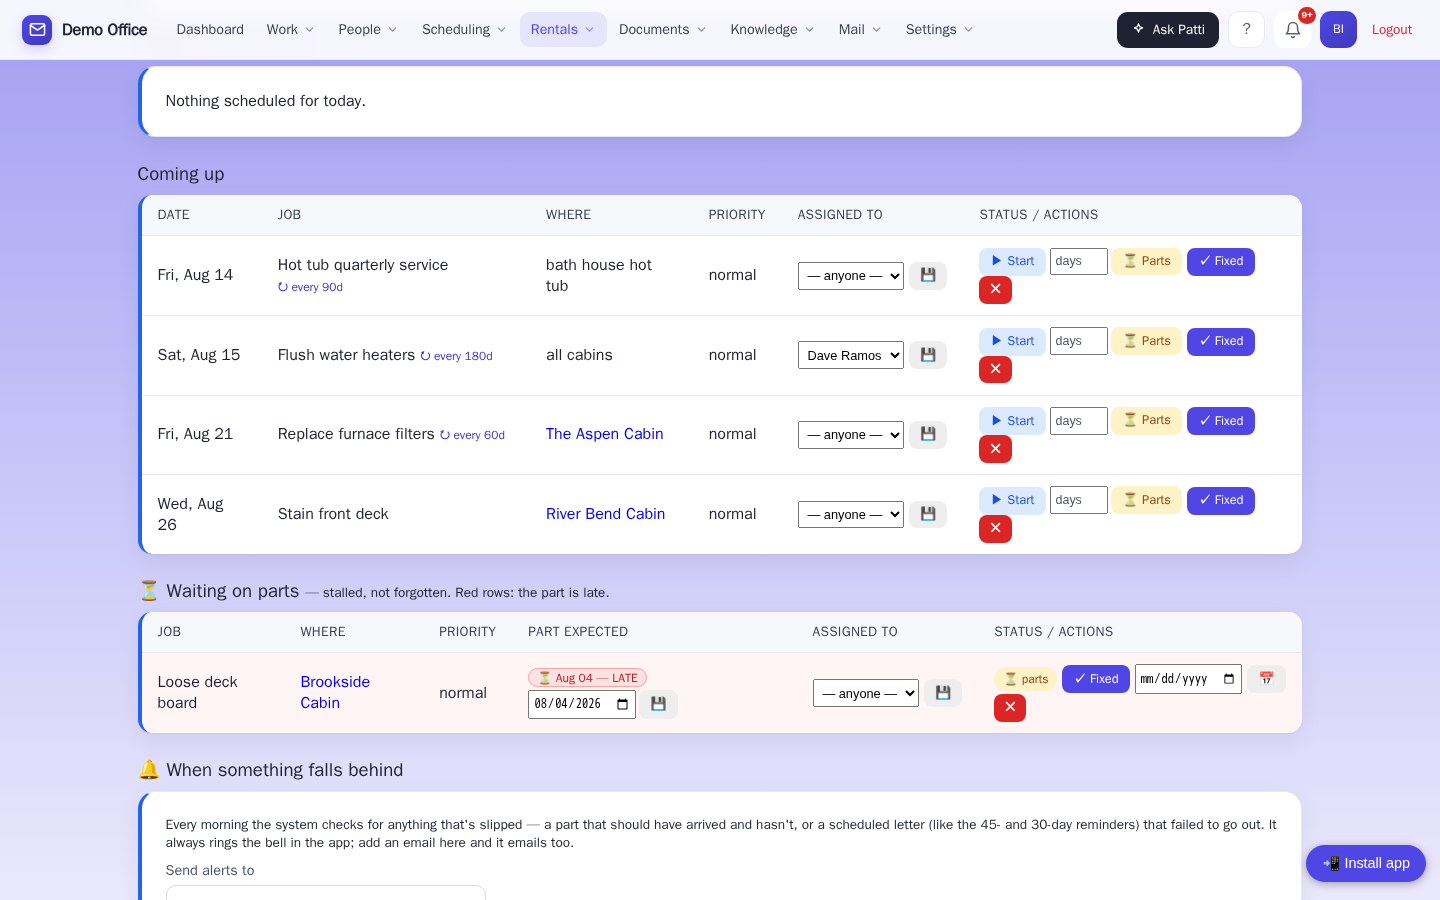
Task: Mark Loose deck board as Fixed
Action: [1096, 679]
